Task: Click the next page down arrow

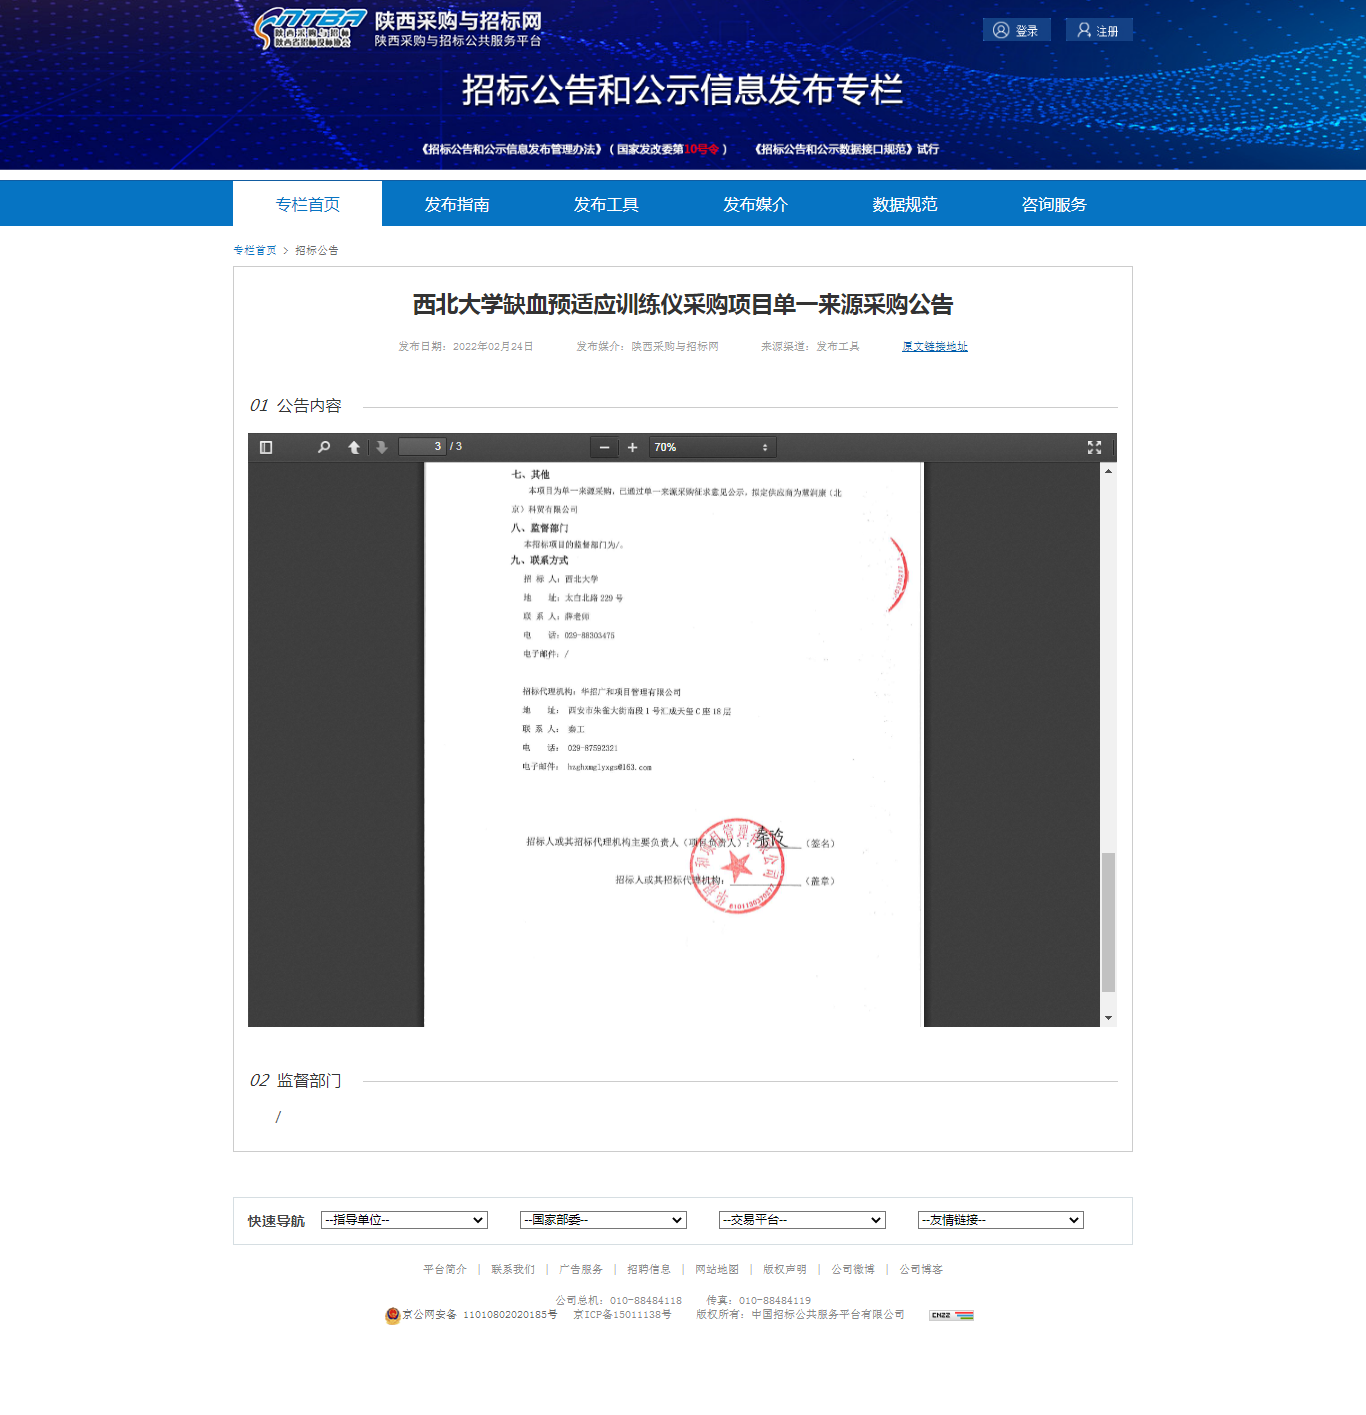Action: pyautogui.click(x=381, y=447)
